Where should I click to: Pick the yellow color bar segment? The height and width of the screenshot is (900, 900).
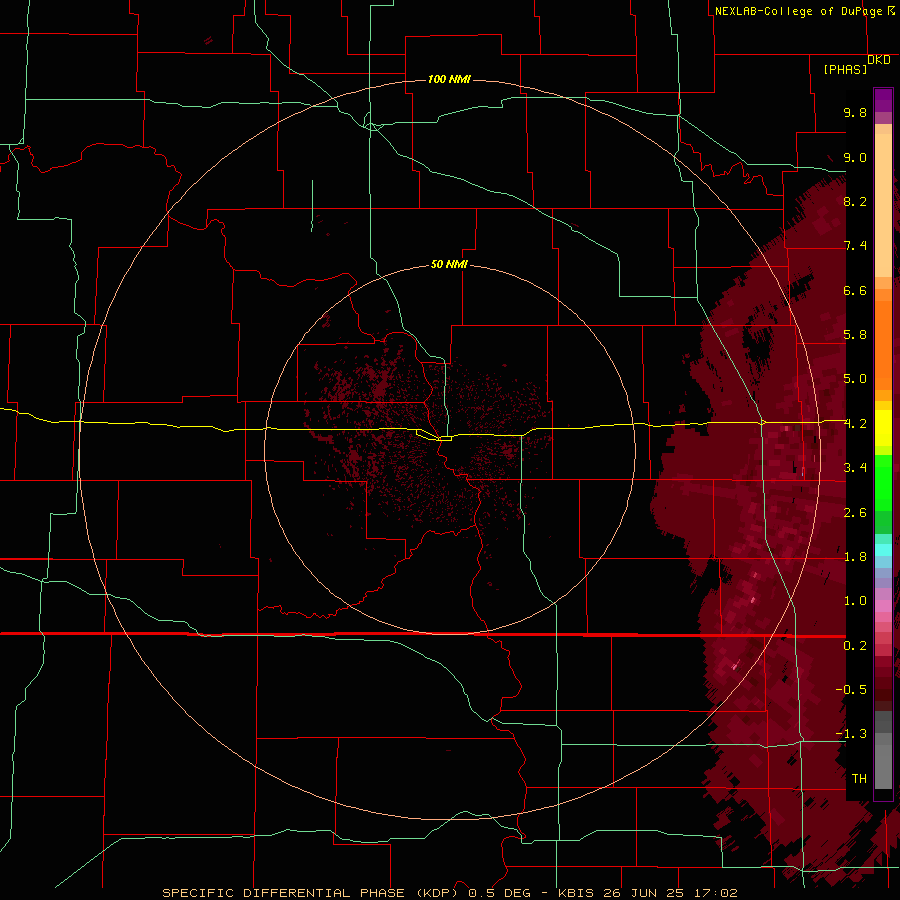point(883,428)
